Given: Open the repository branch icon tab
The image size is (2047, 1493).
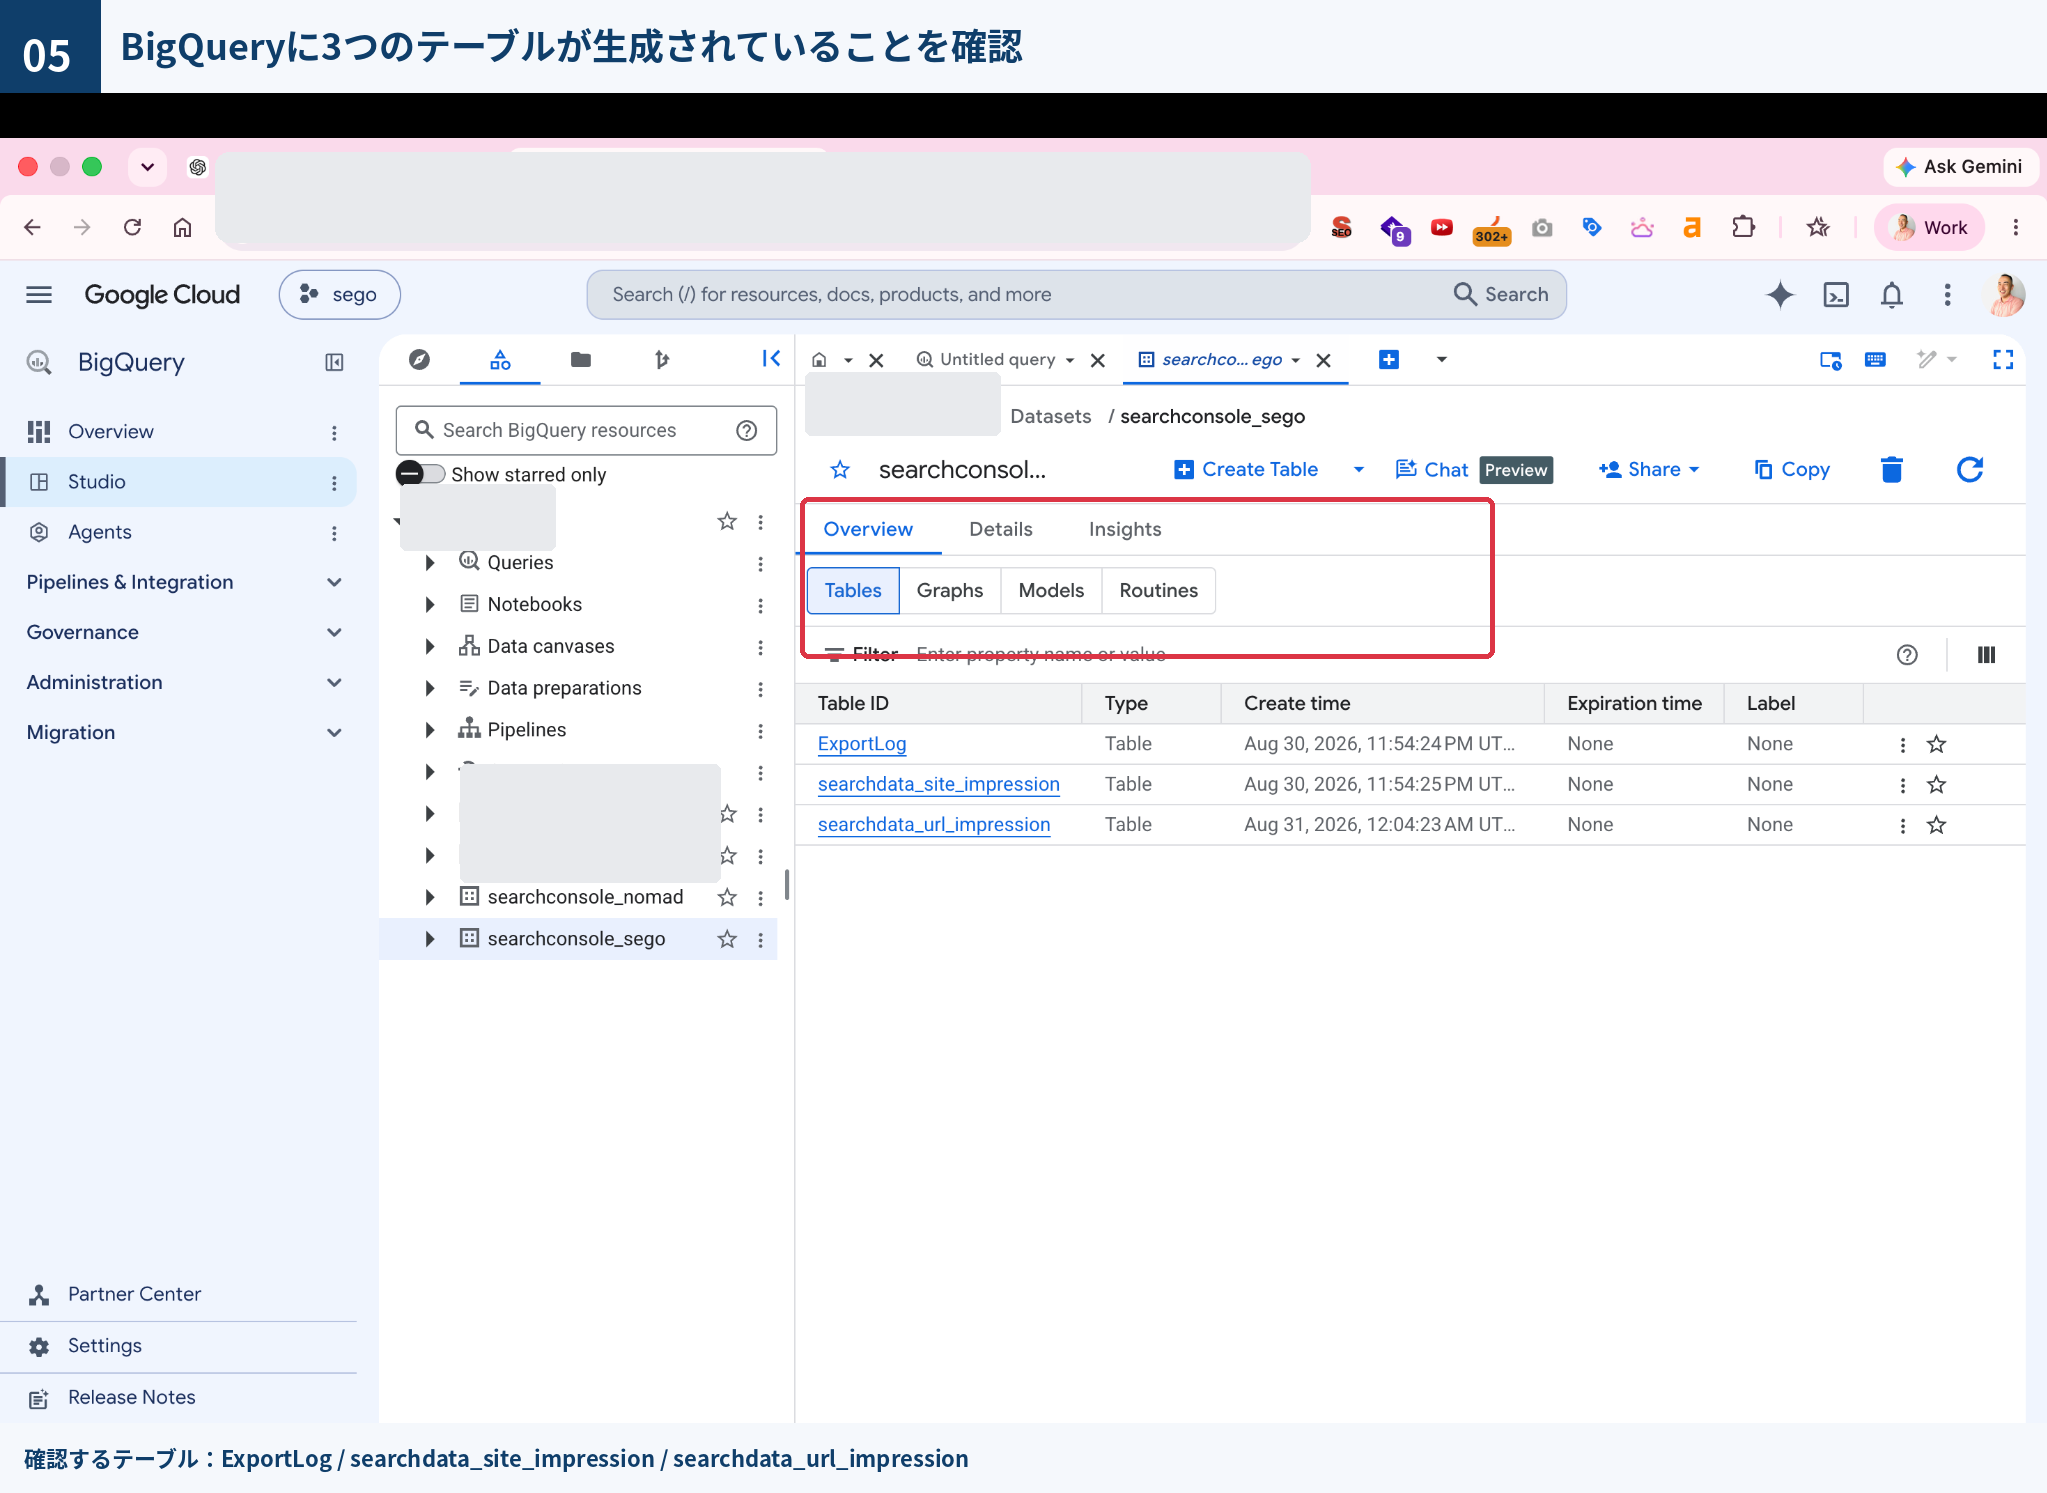Looking at the screenshot, I should click(661, 359).
